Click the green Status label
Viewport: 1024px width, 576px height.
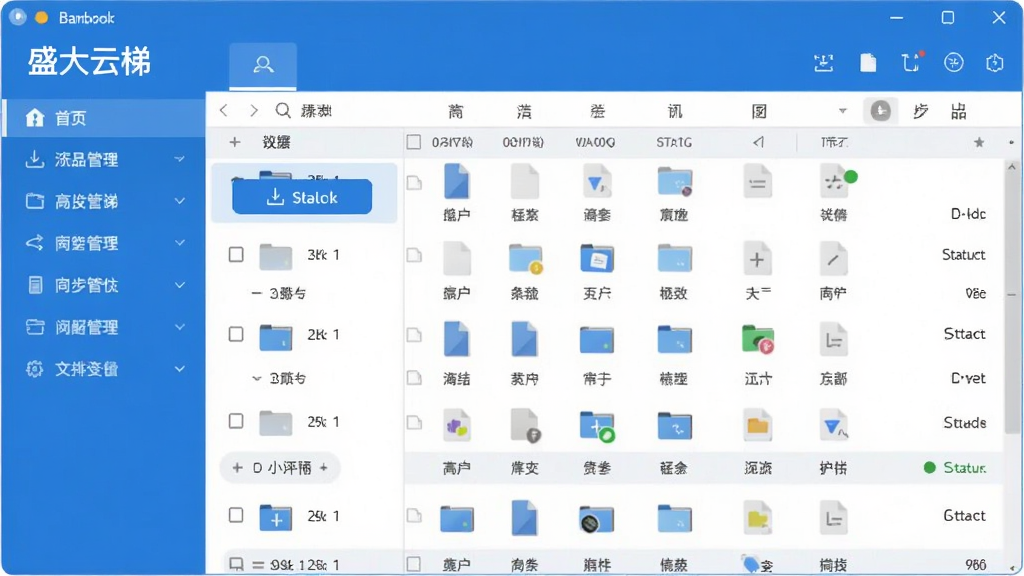pos(964,468)
